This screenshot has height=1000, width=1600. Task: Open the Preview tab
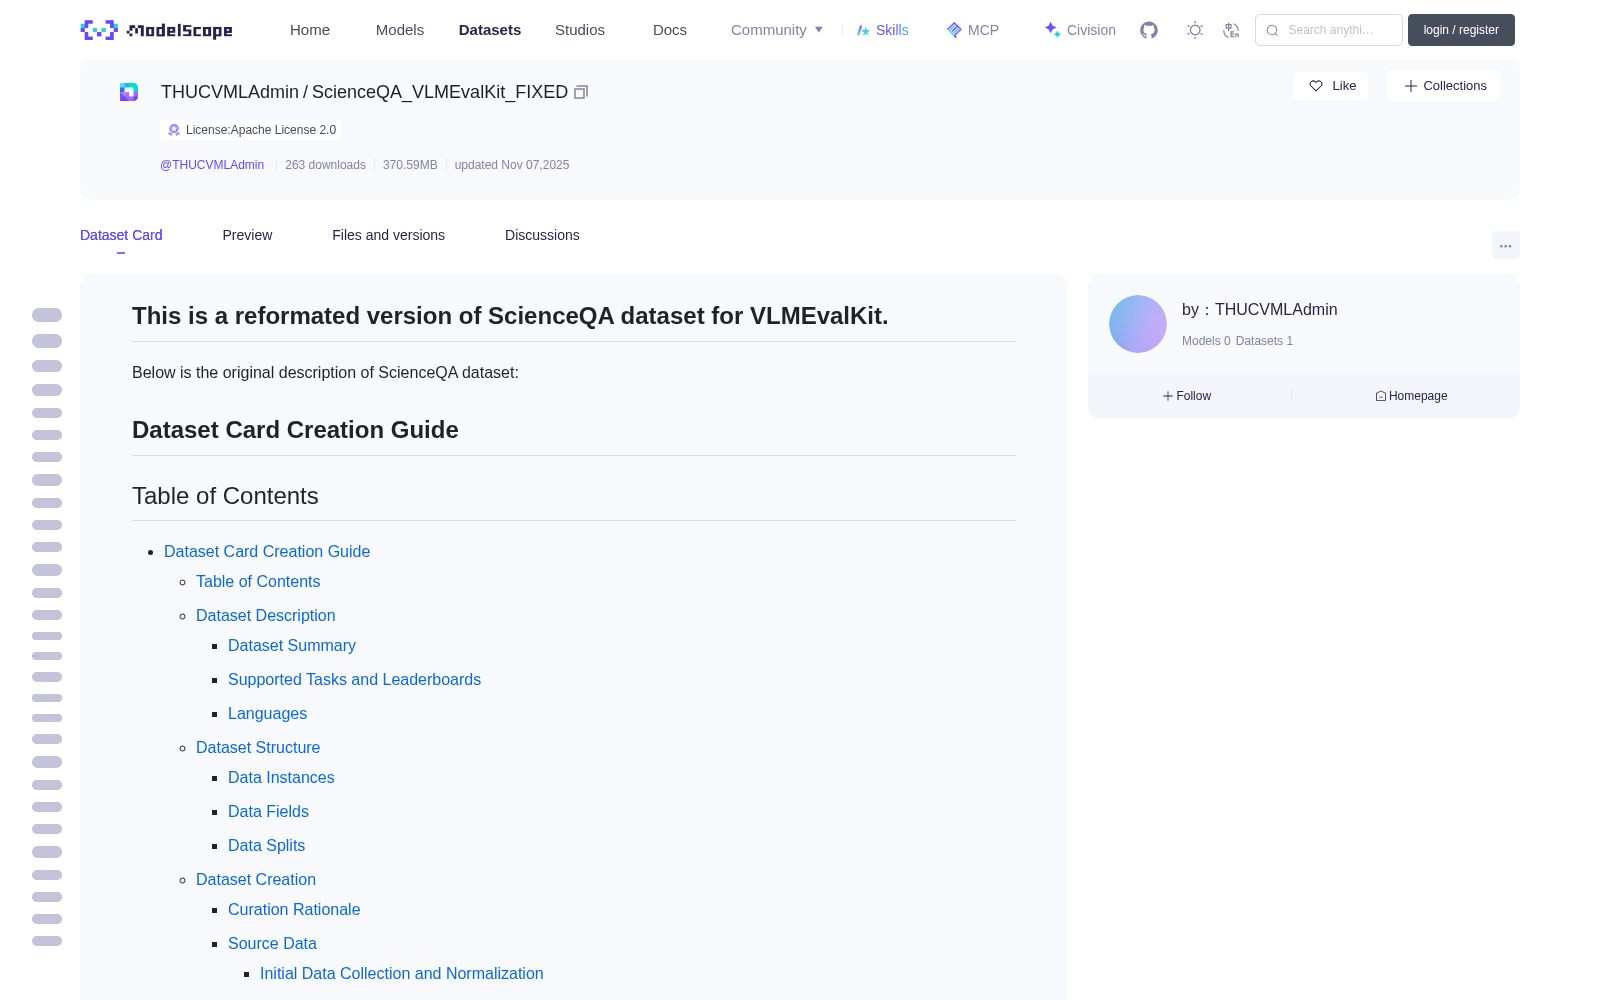point(247,235)
